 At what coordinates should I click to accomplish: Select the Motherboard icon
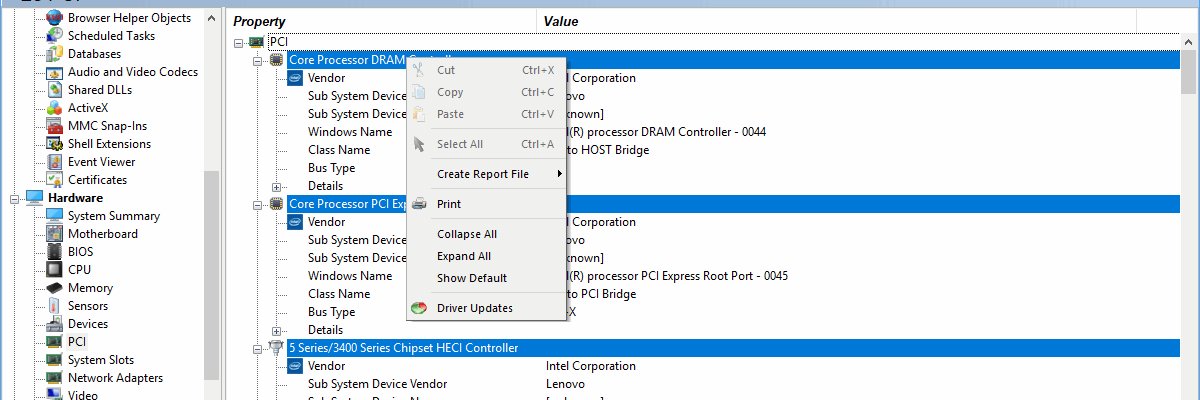[x=54, y=234]
